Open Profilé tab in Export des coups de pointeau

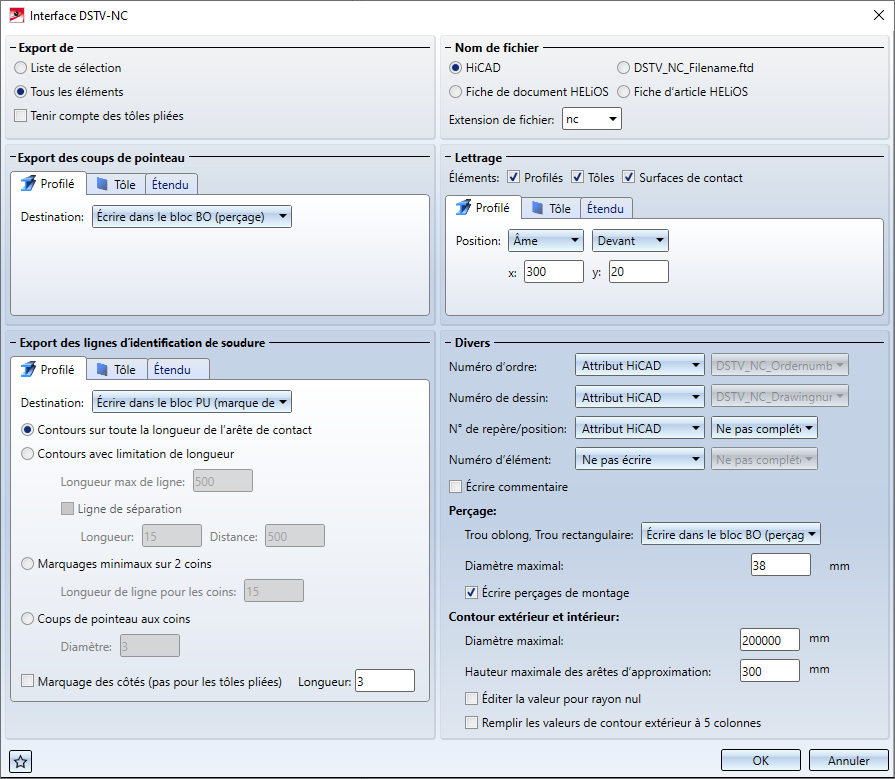point(49,184)
